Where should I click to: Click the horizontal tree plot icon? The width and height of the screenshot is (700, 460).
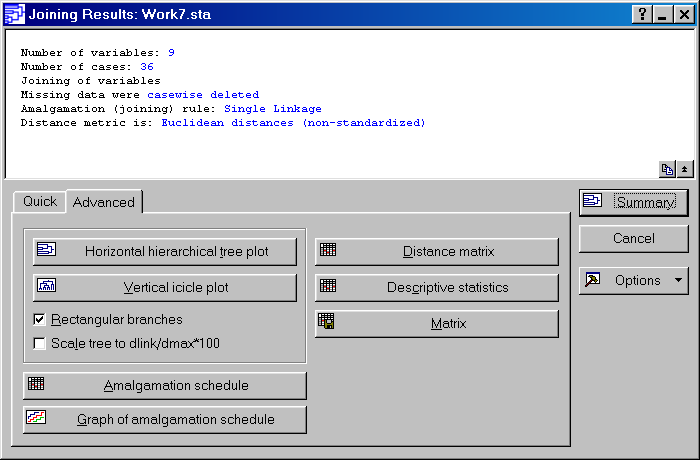click(x=46, y=249)
